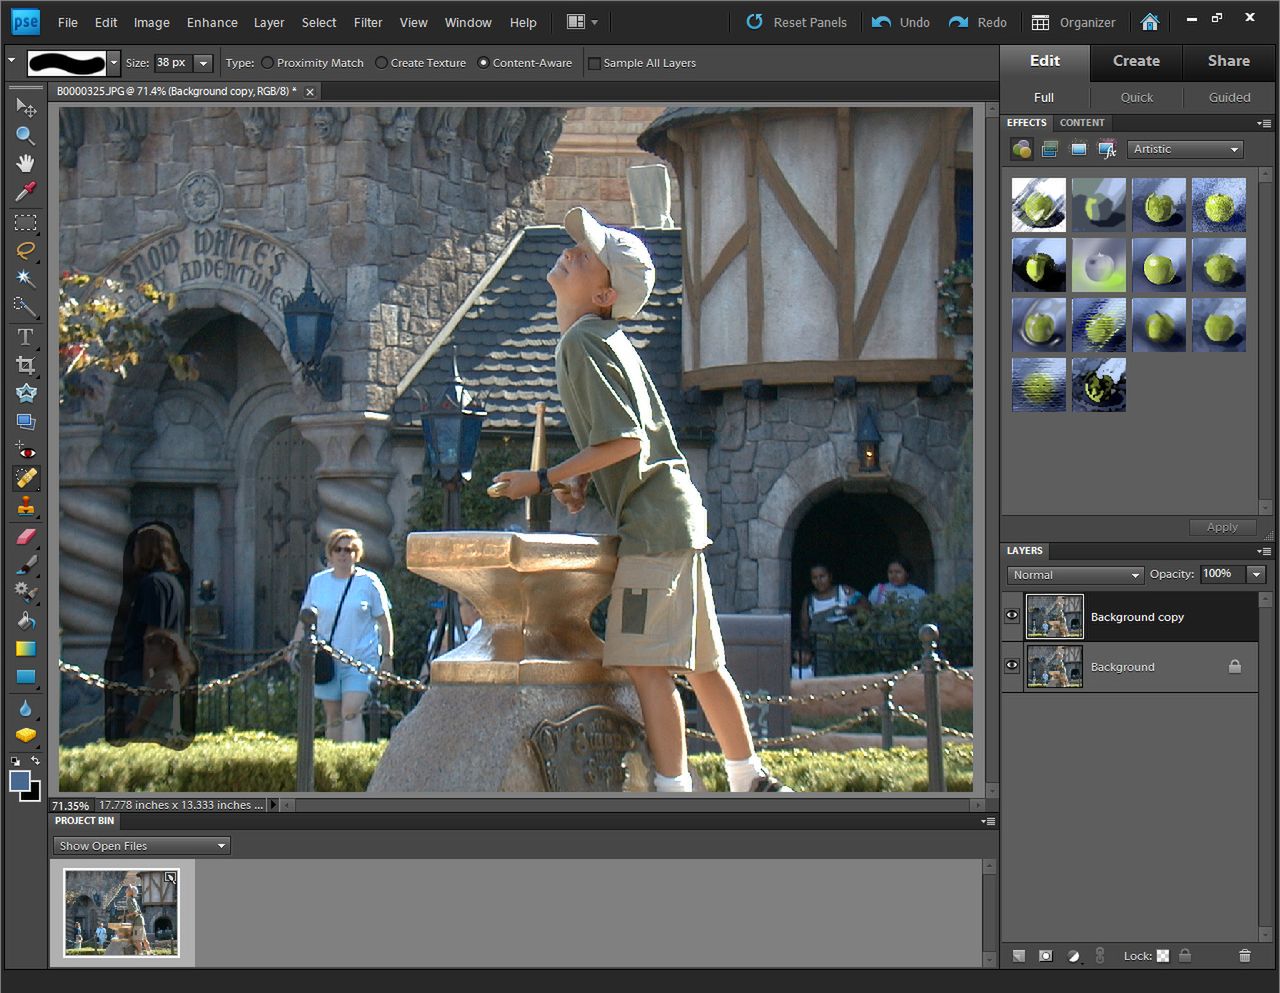Select the Hand tool
1280x993 pixels.
click(x=26, y=163)
